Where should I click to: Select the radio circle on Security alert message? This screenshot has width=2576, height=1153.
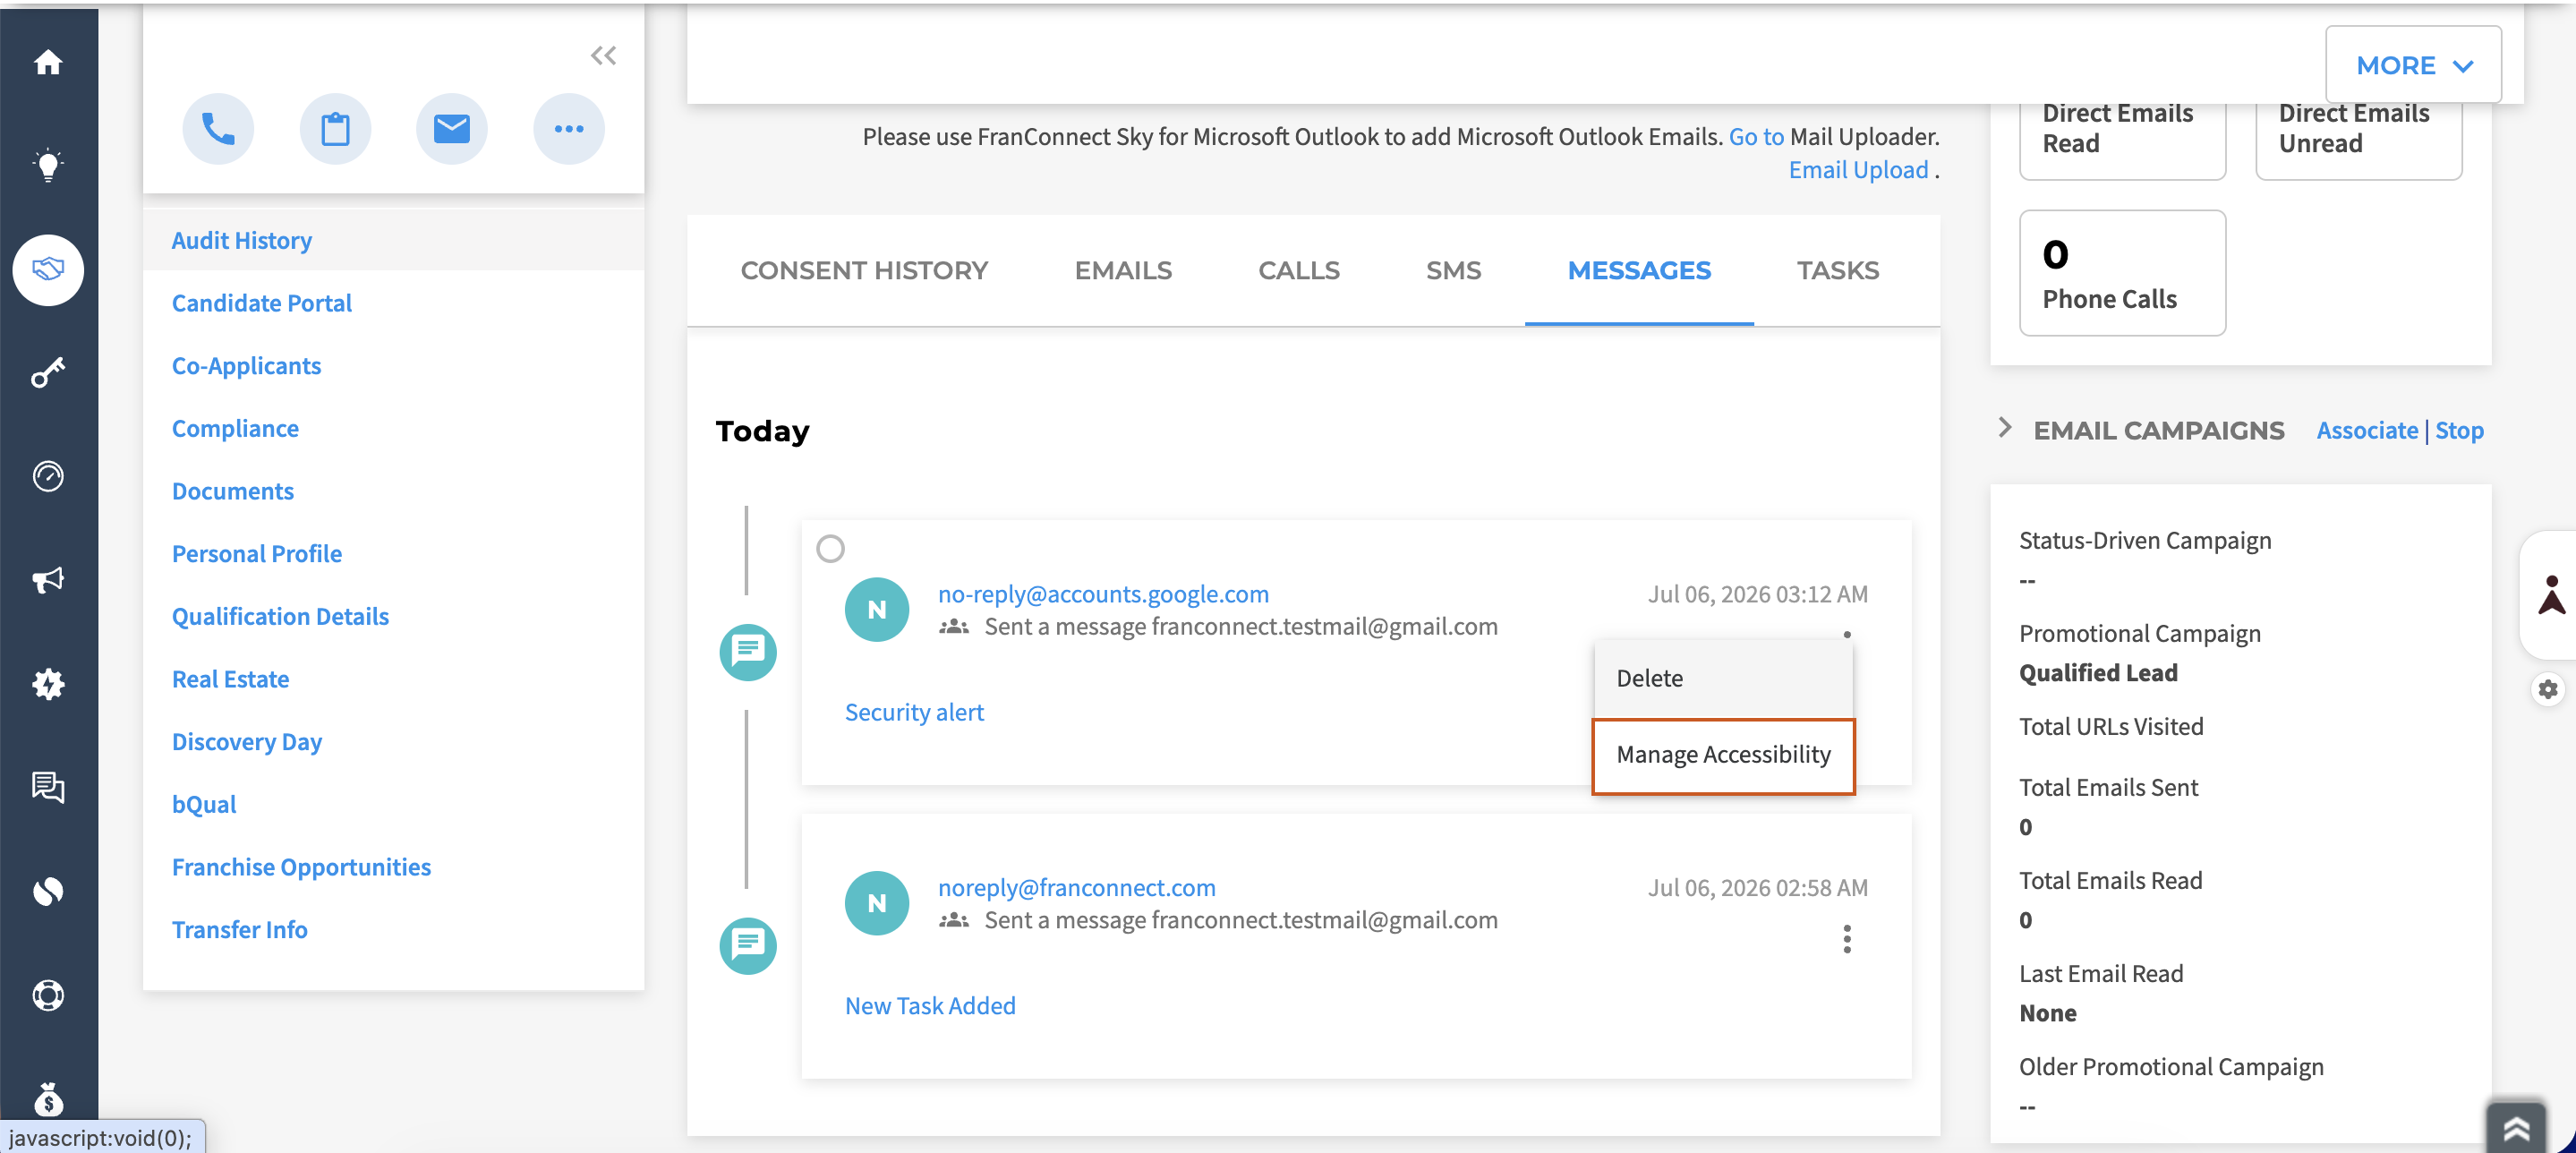[830, 548]
